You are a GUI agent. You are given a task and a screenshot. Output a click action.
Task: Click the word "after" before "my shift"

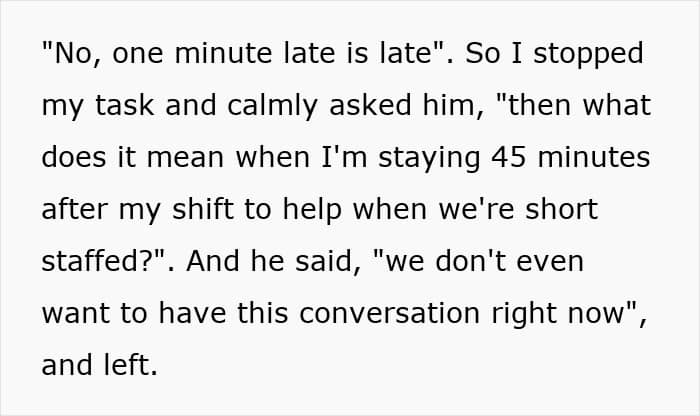(x=74, y=209)
